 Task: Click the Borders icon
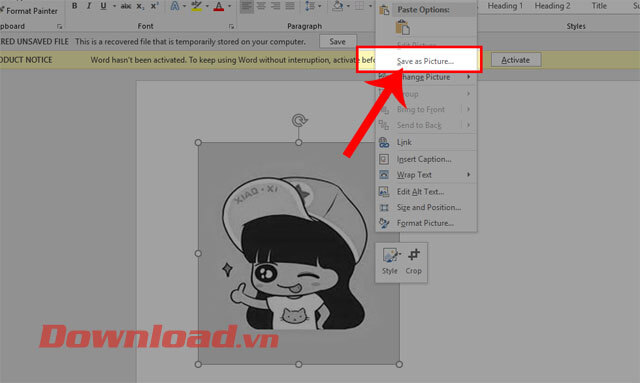pyautogui.click(x=359, y=6)
